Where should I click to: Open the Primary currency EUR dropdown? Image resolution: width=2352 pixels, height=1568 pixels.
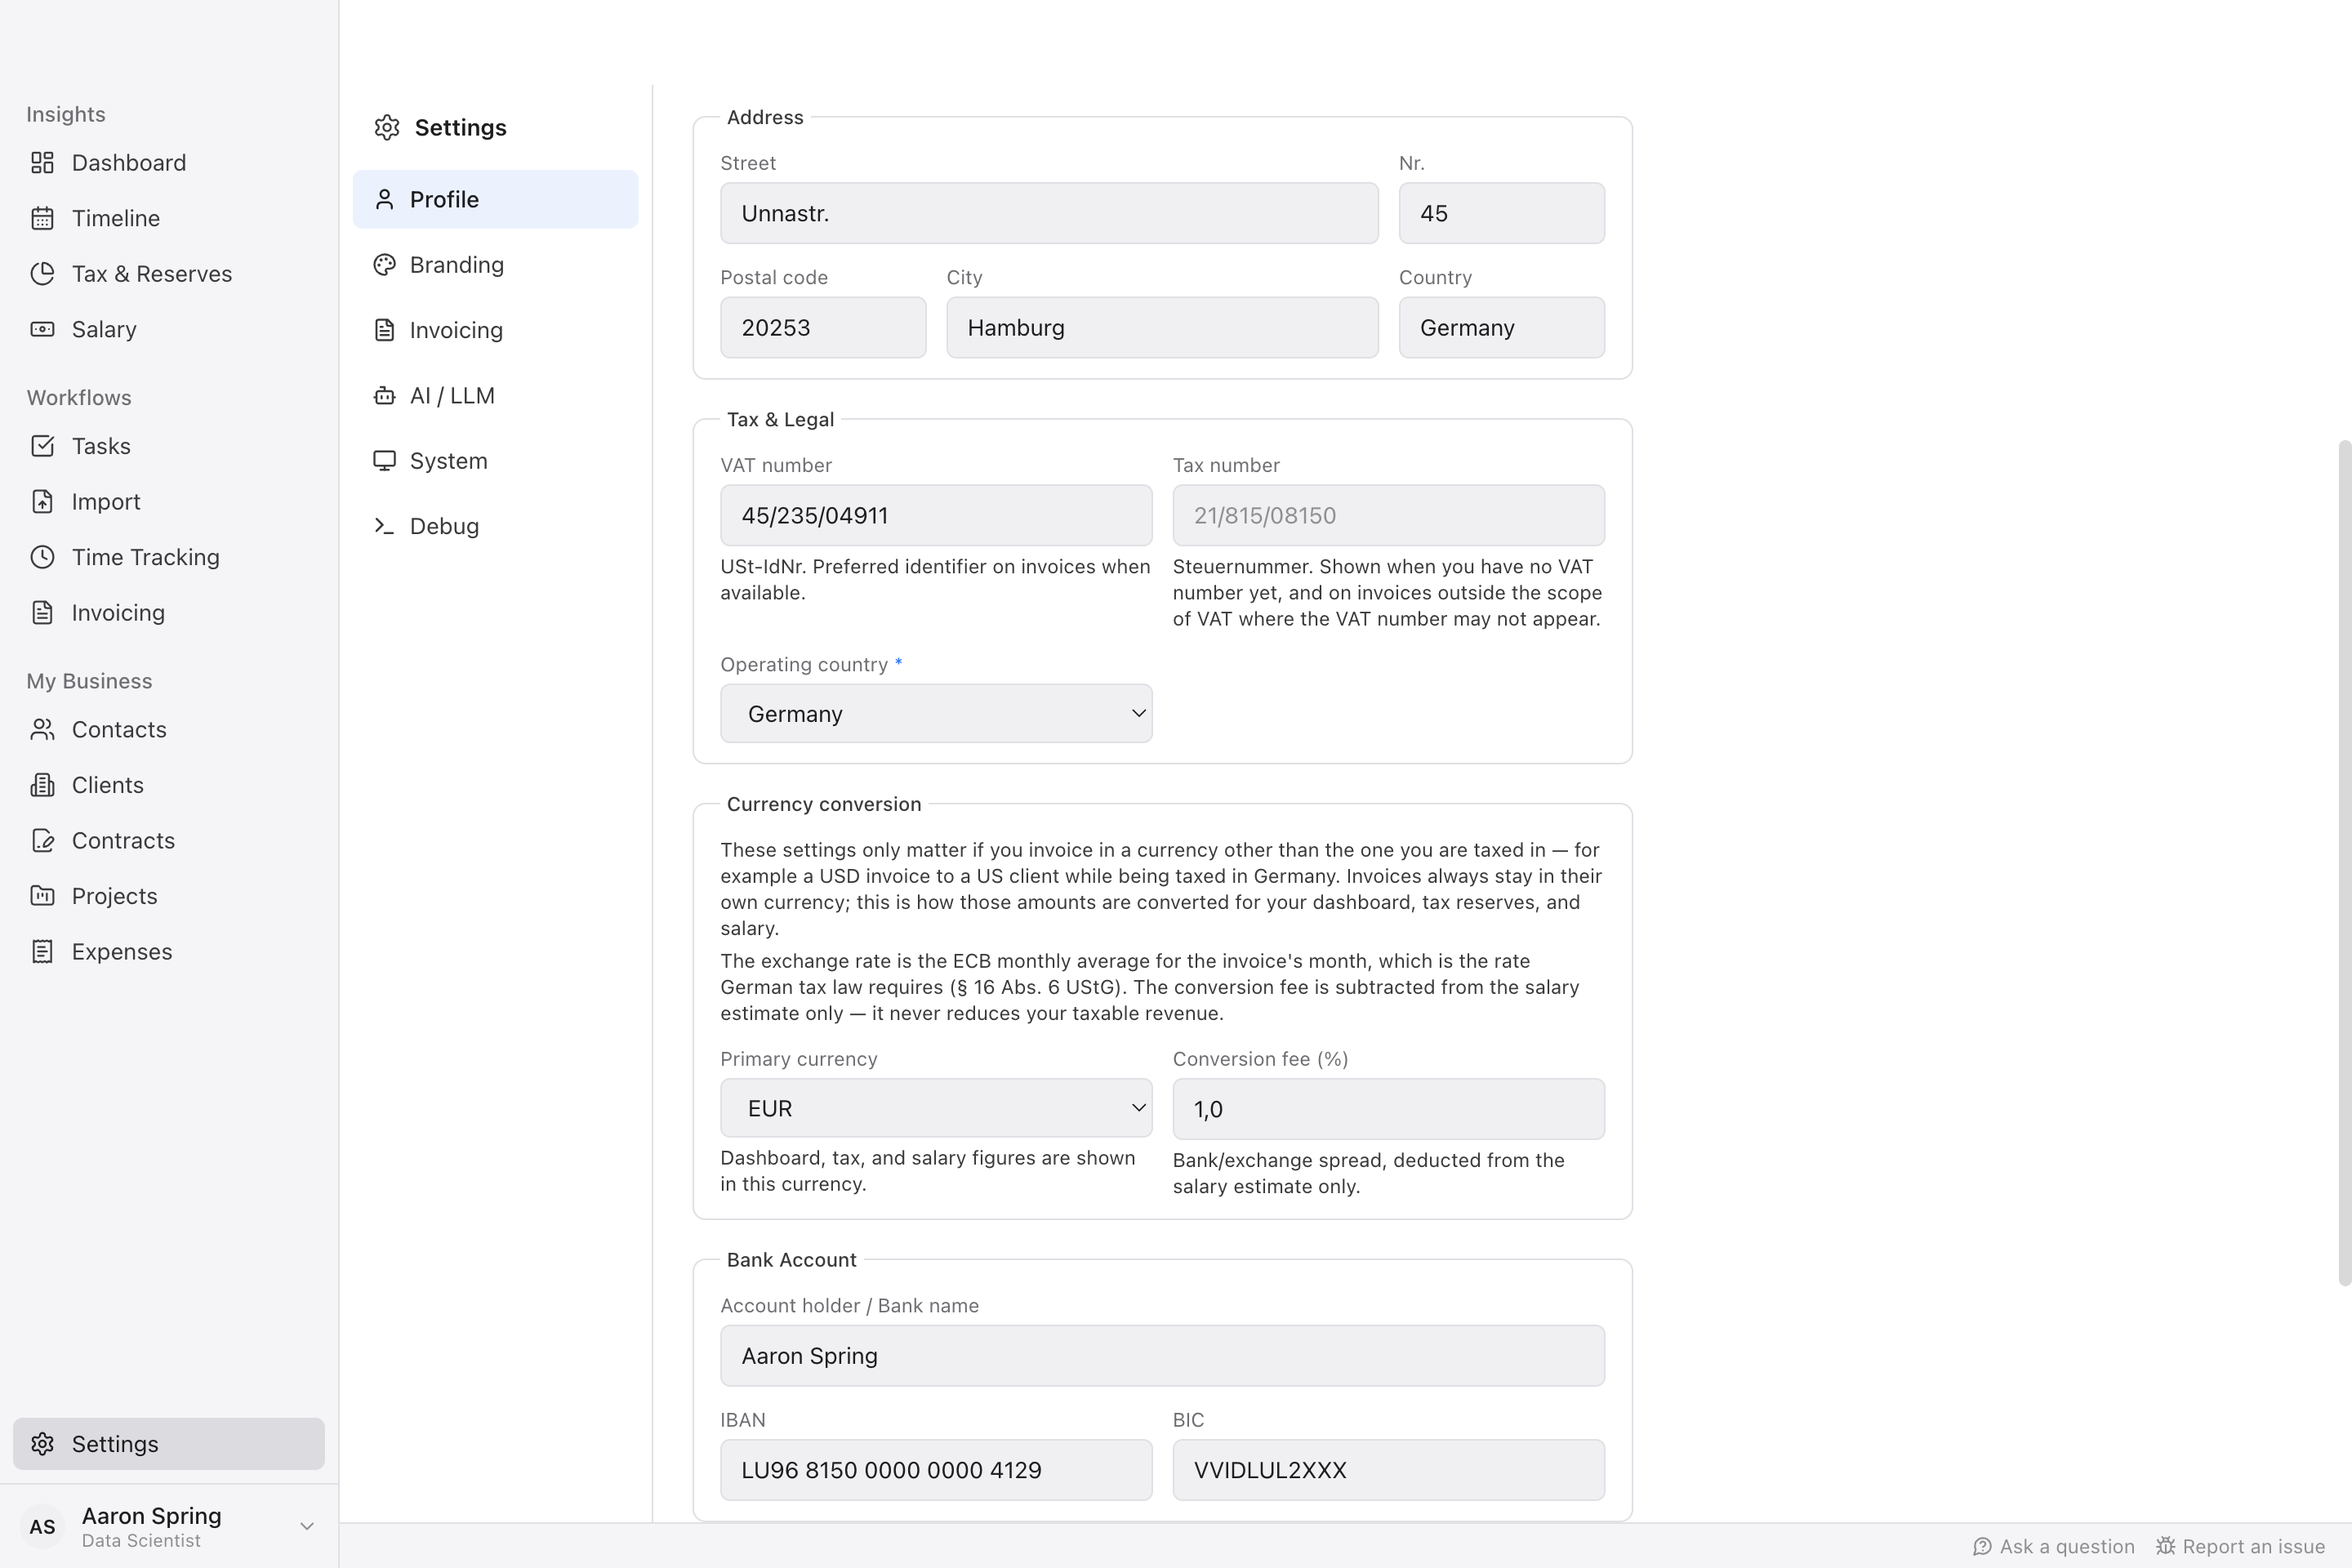pyautogui.click(x=936, y=1108)
